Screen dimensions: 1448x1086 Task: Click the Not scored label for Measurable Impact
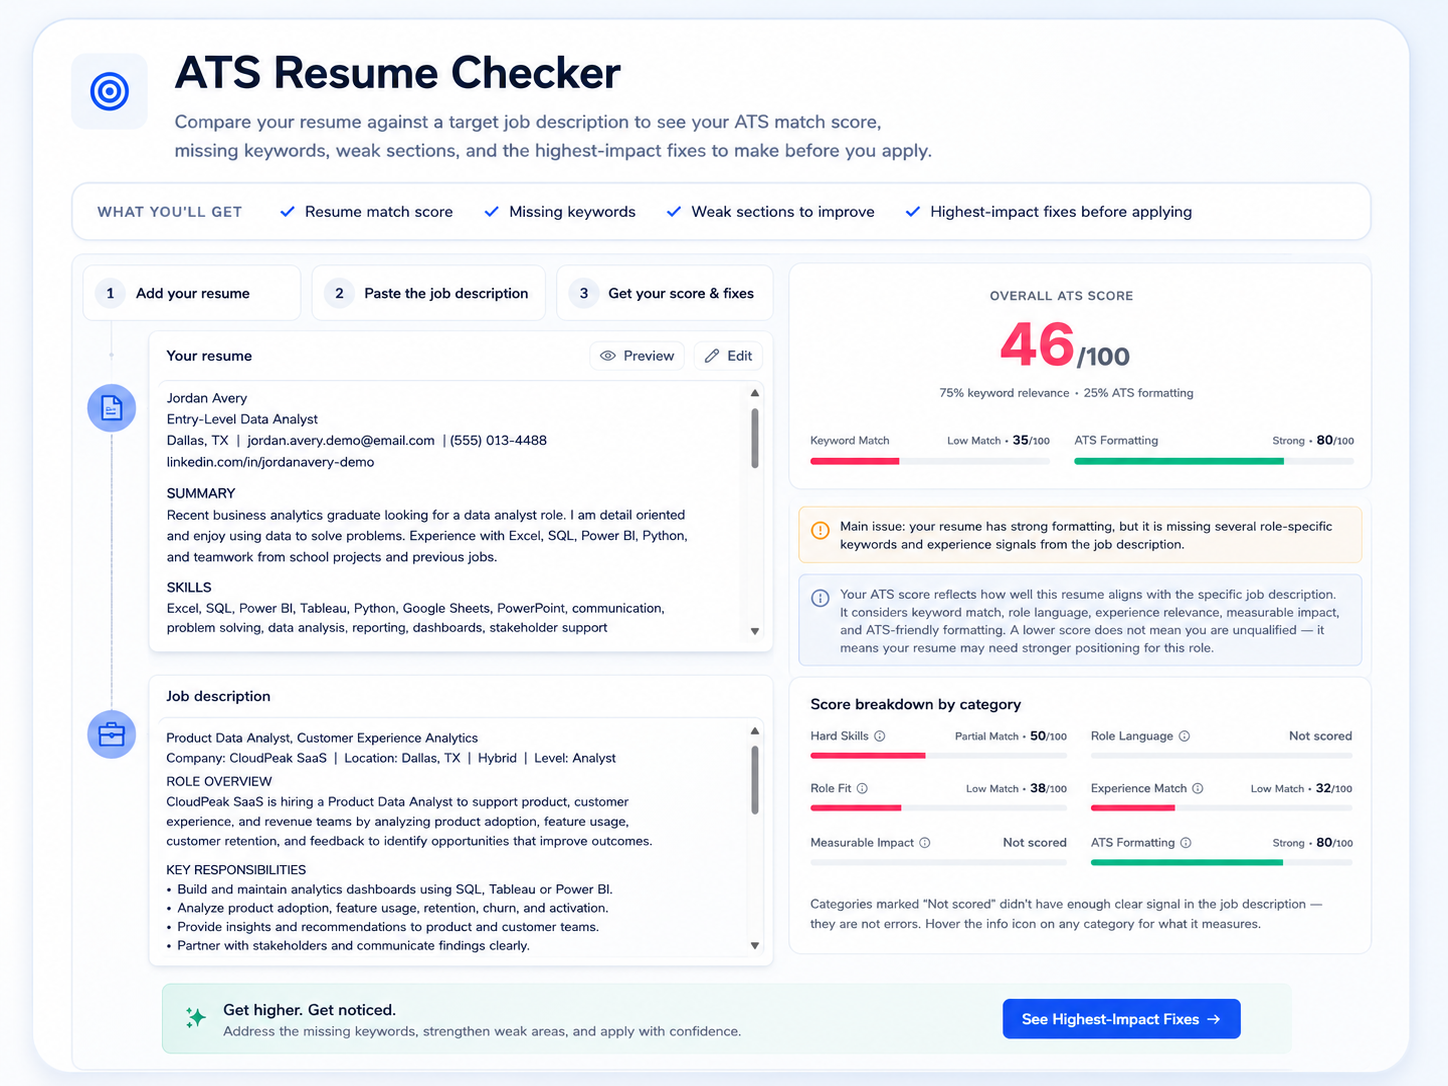1034,843
